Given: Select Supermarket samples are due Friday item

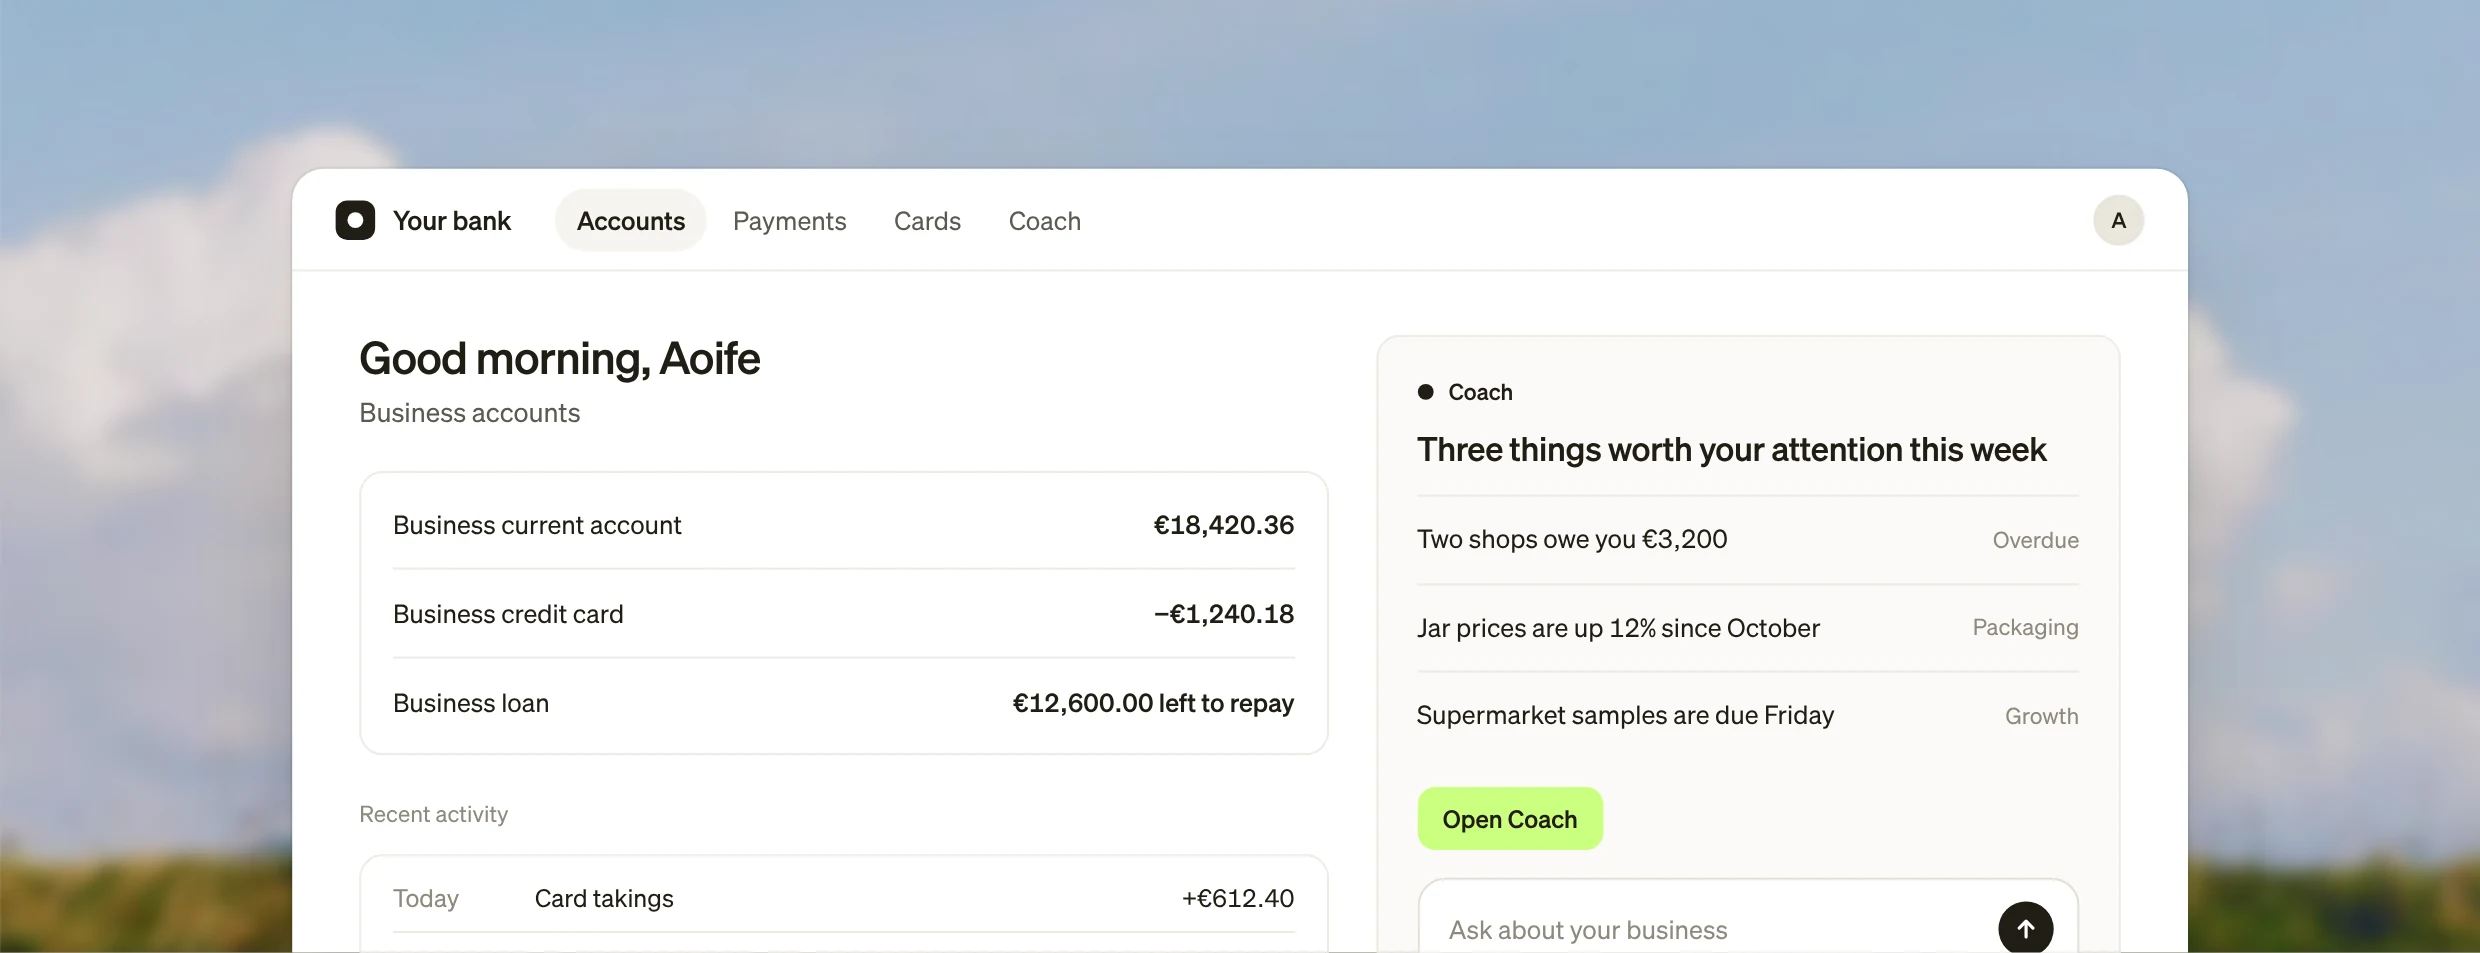Looking at the screenshot, I should (x=1747, y=716).
